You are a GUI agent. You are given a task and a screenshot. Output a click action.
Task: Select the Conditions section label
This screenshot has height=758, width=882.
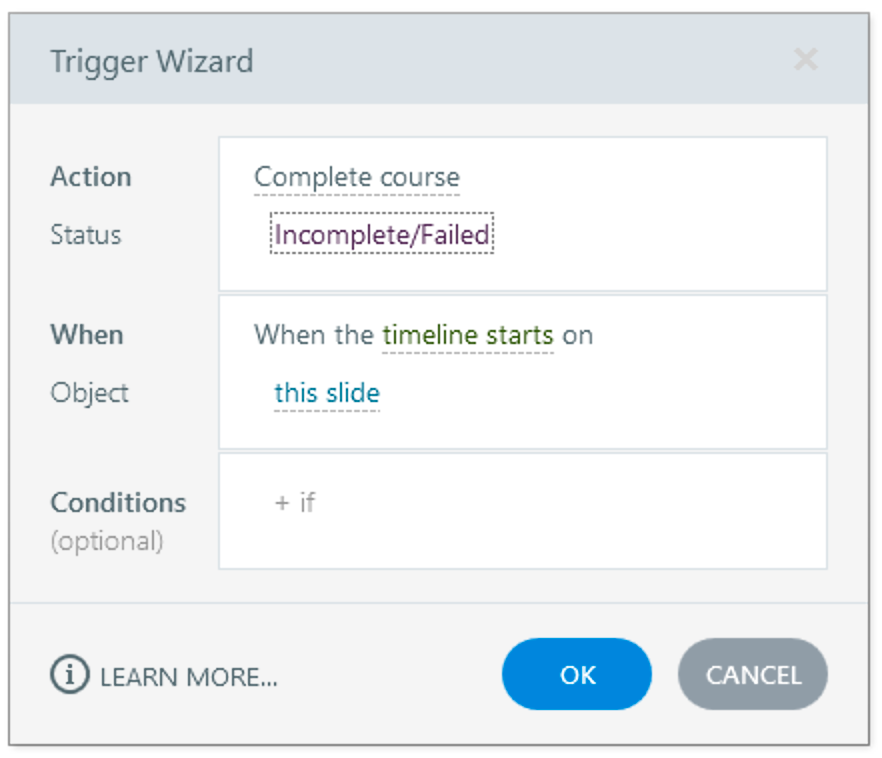coord(118,502)
